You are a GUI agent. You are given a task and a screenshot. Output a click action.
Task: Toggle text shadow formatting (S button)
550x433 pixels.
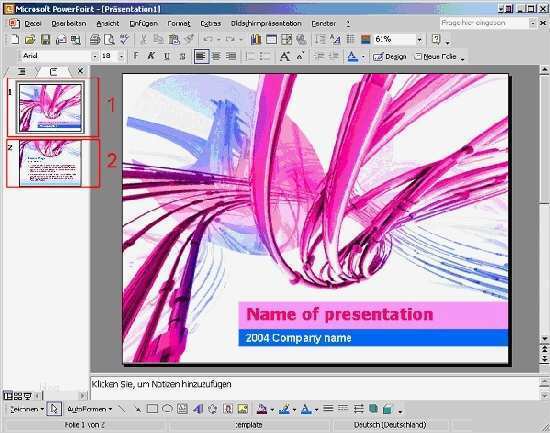coord(182,56)
